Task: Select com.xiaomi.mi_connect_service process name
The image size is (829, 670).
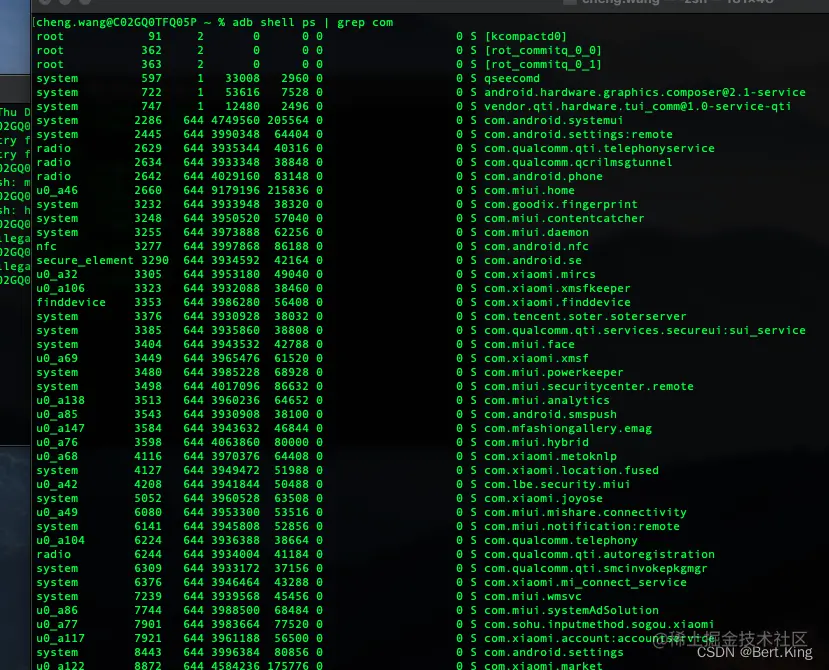Action: (x=585, y=583)
